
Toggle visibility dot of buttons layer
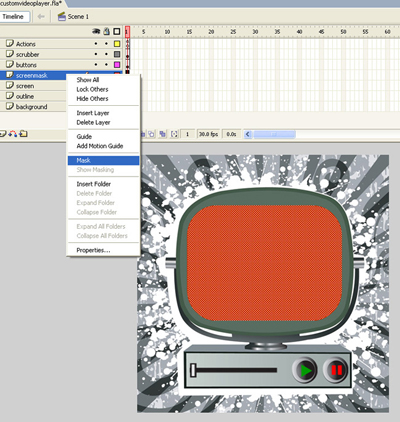coord(96,65)
